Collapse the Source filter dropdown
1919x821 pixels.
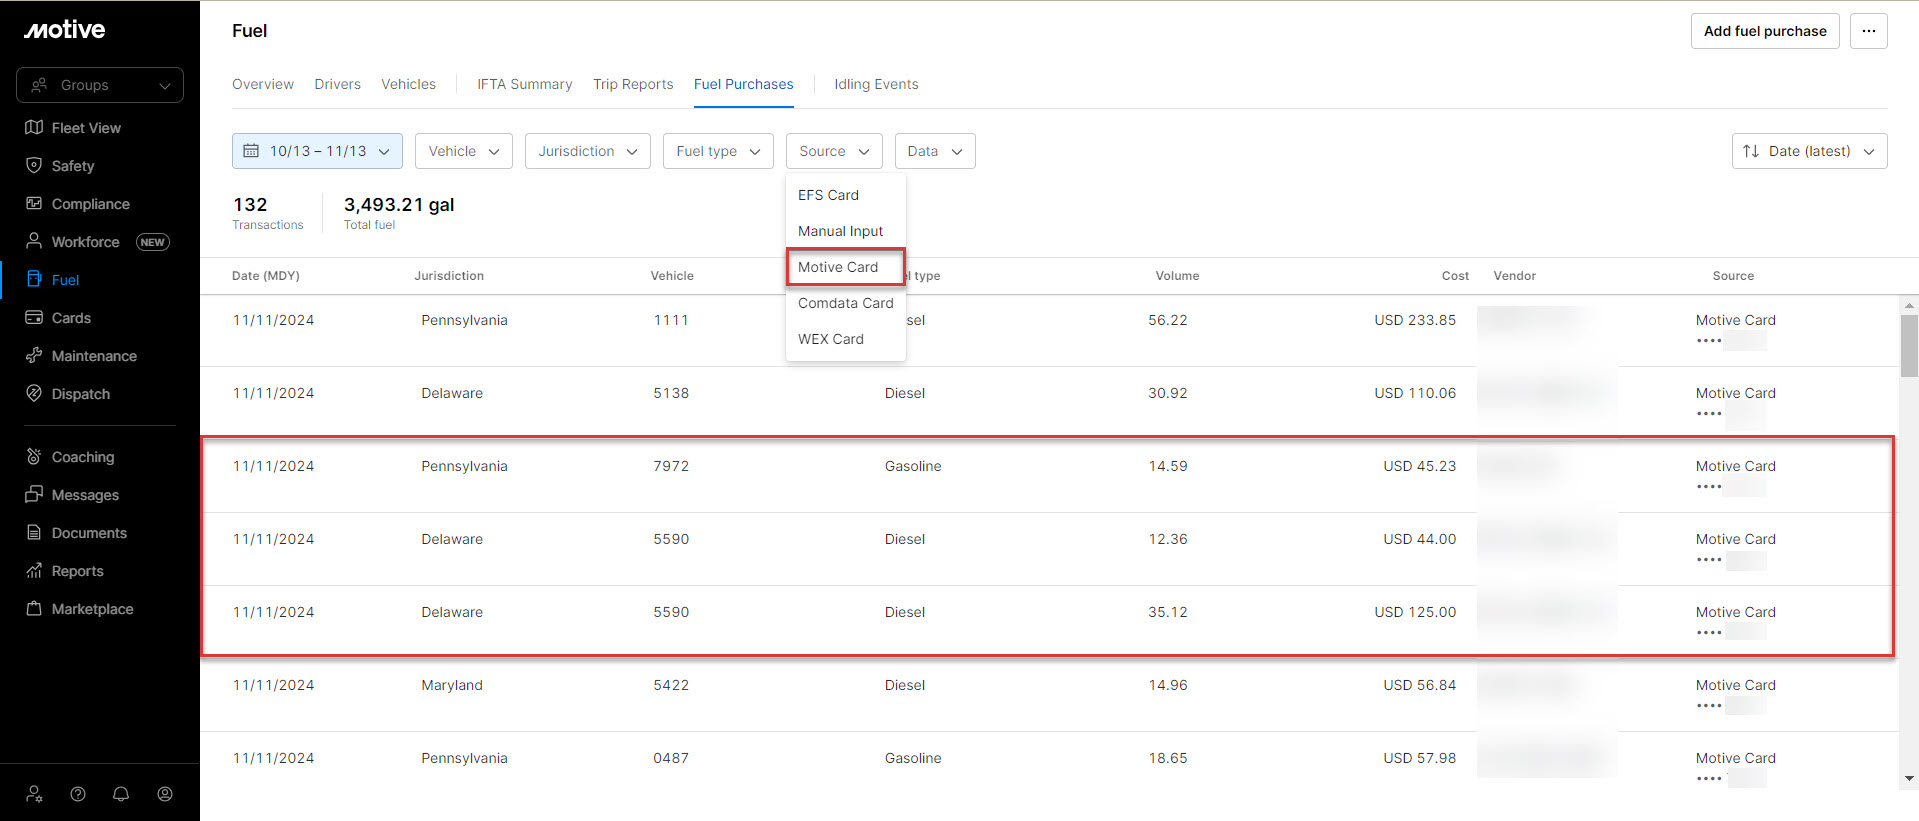[834, 151]
